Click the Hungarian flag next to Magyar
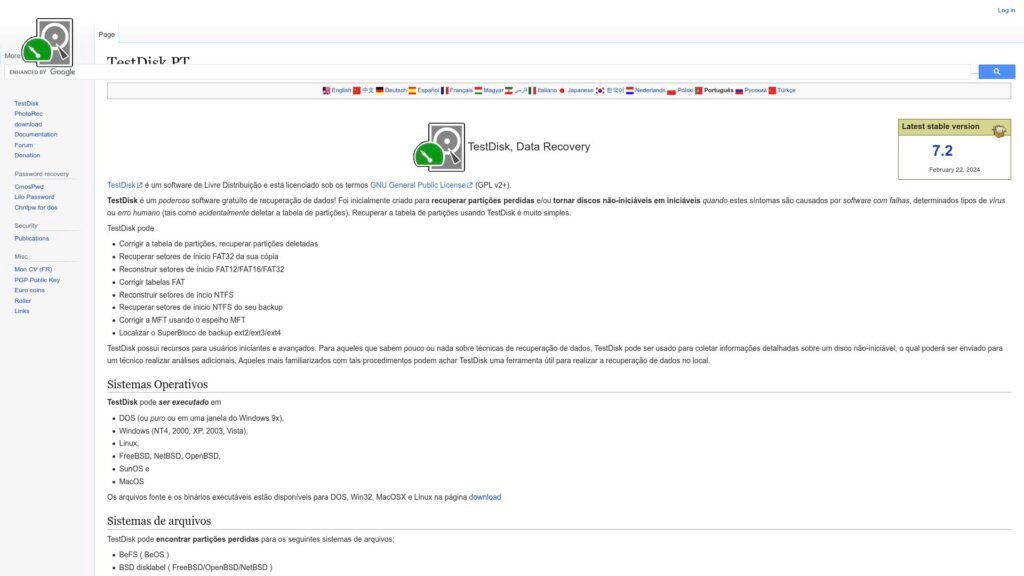1024x576 pixels. point(478,91)
